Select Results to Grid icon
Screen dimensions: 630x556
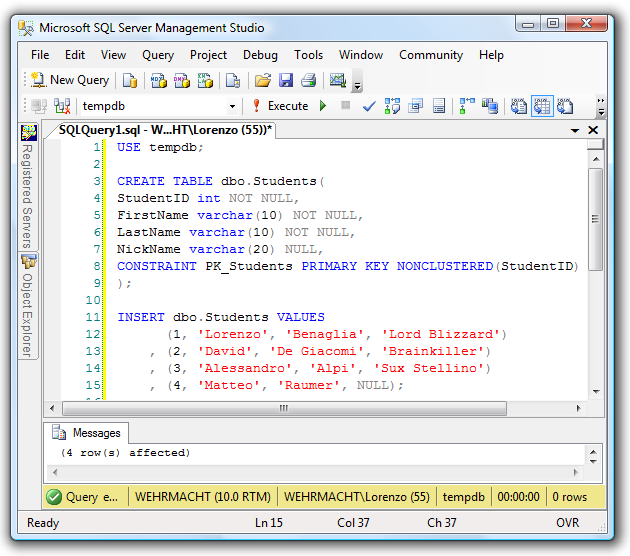click(x=542, y=106)
